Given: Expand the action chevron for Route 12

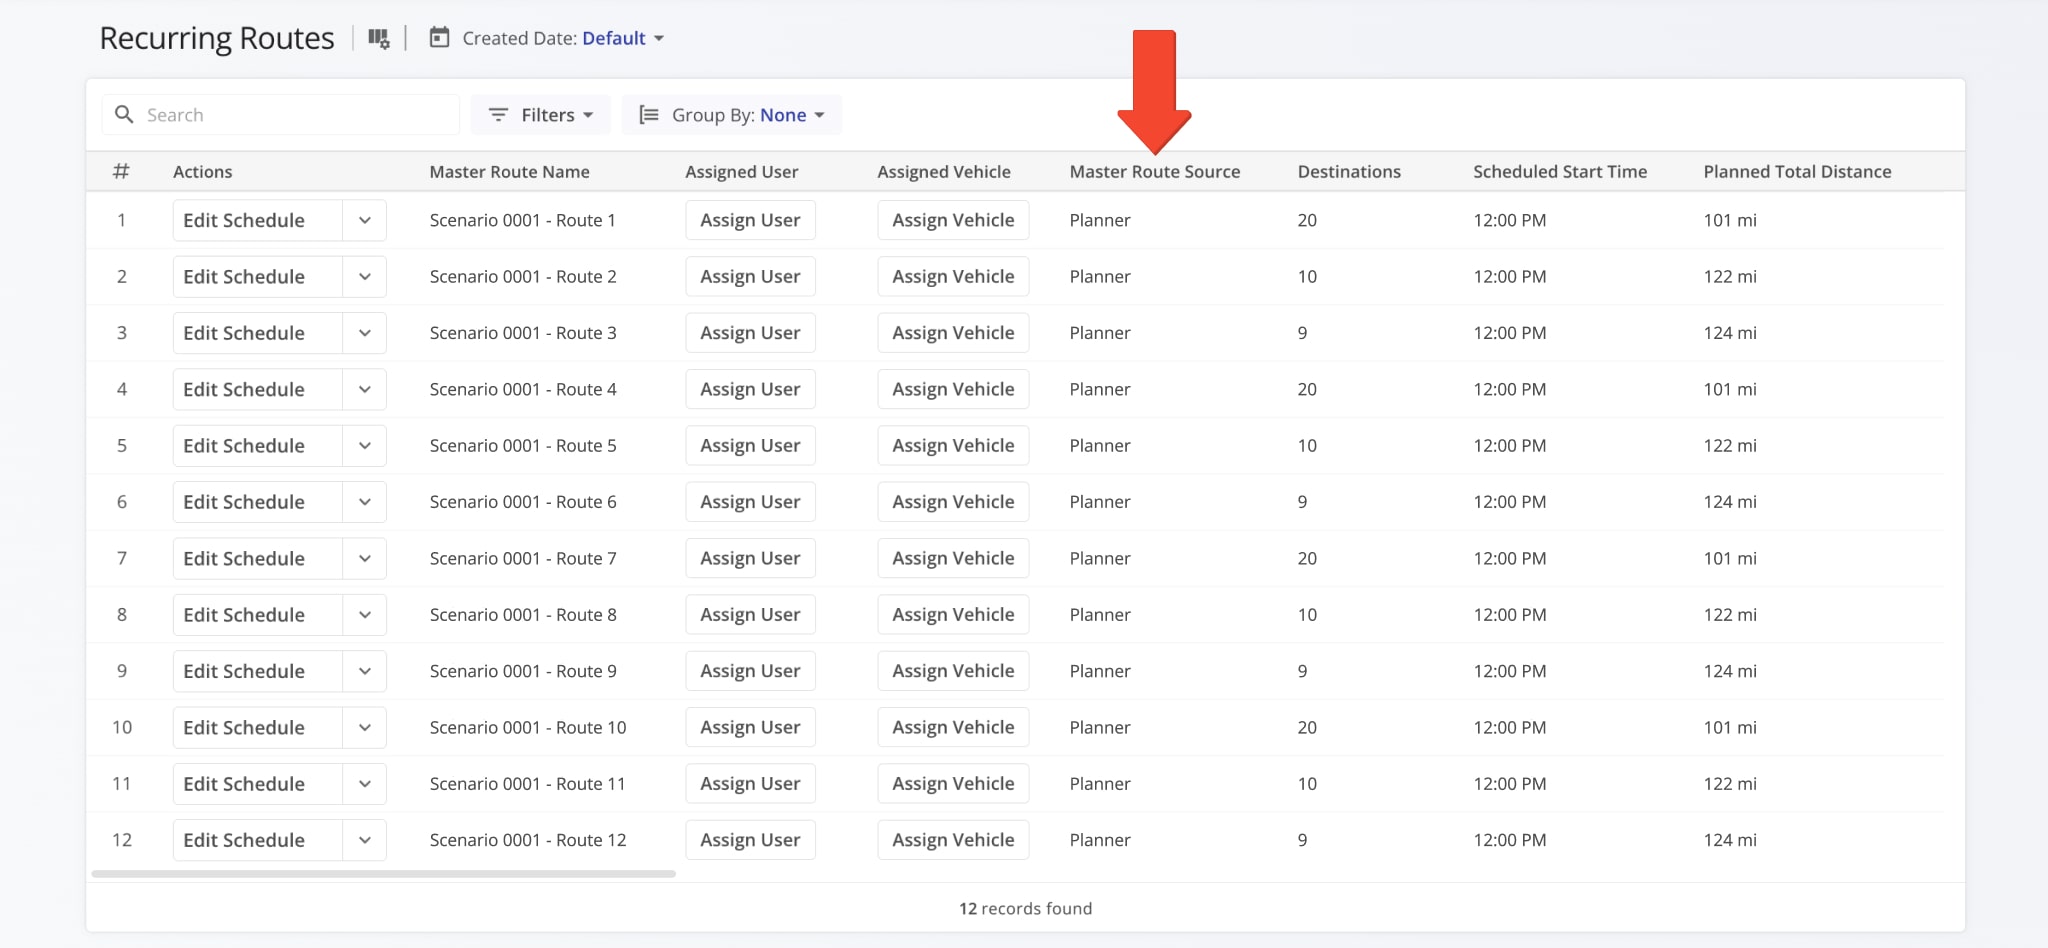Looking at the screenshot, I should pyautogui.click(x=365, y=840).
